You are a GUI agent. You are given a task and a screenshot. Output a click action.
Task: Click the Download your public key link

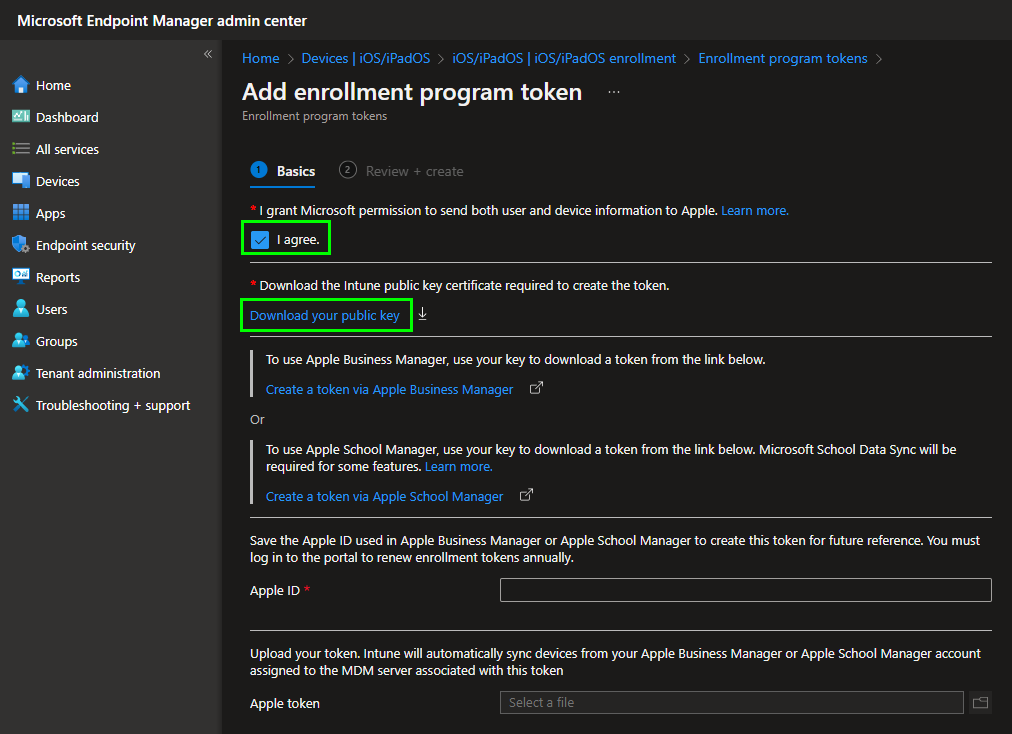click(x=325, y=316)
